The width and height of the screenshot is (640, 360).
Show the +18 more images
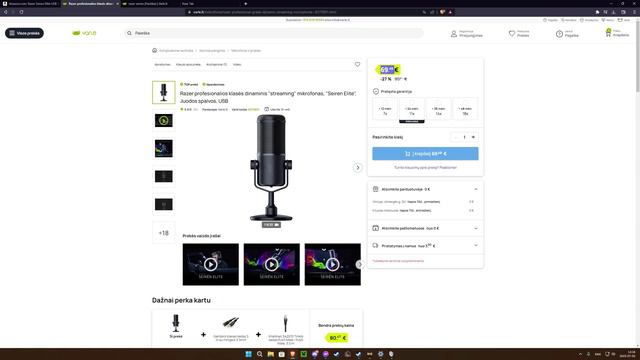click(164, 233)
